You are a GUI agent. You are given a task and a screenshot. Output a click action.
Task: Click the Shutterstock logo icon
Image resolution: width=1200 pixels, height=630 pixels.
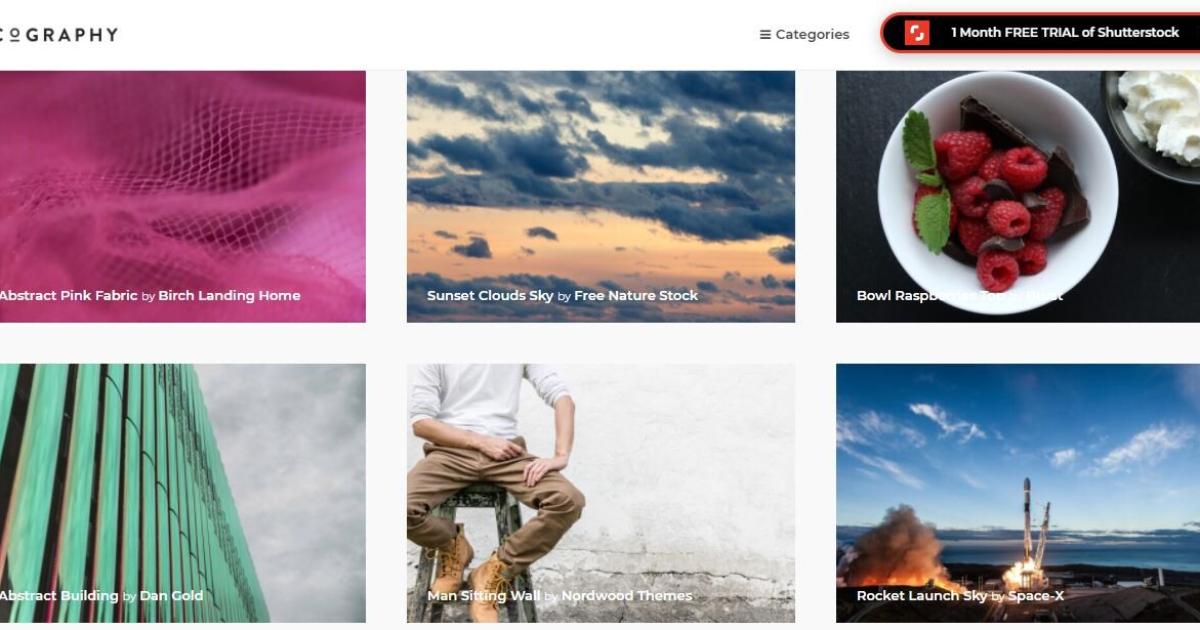point(917,33)
